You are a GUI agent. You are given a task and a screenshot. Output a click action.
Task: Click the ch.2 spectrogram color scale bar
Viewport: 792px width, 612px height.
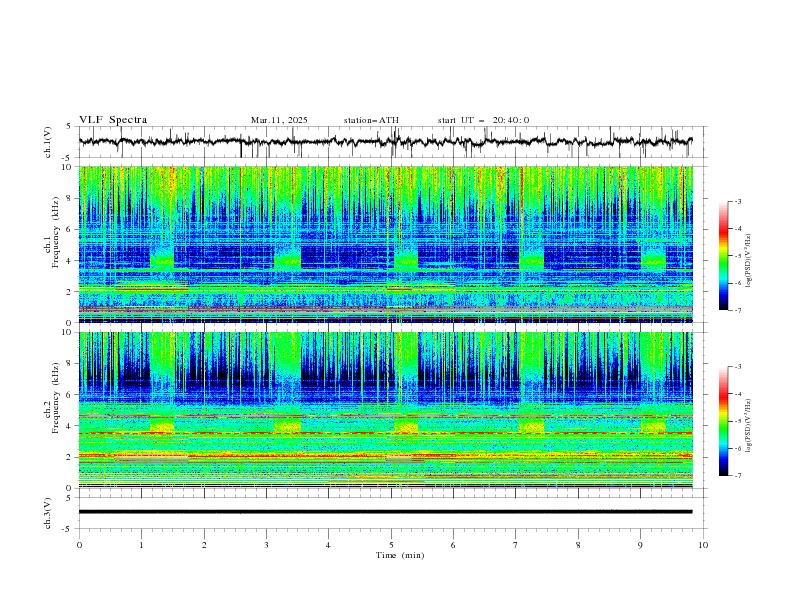coord(724,421)
